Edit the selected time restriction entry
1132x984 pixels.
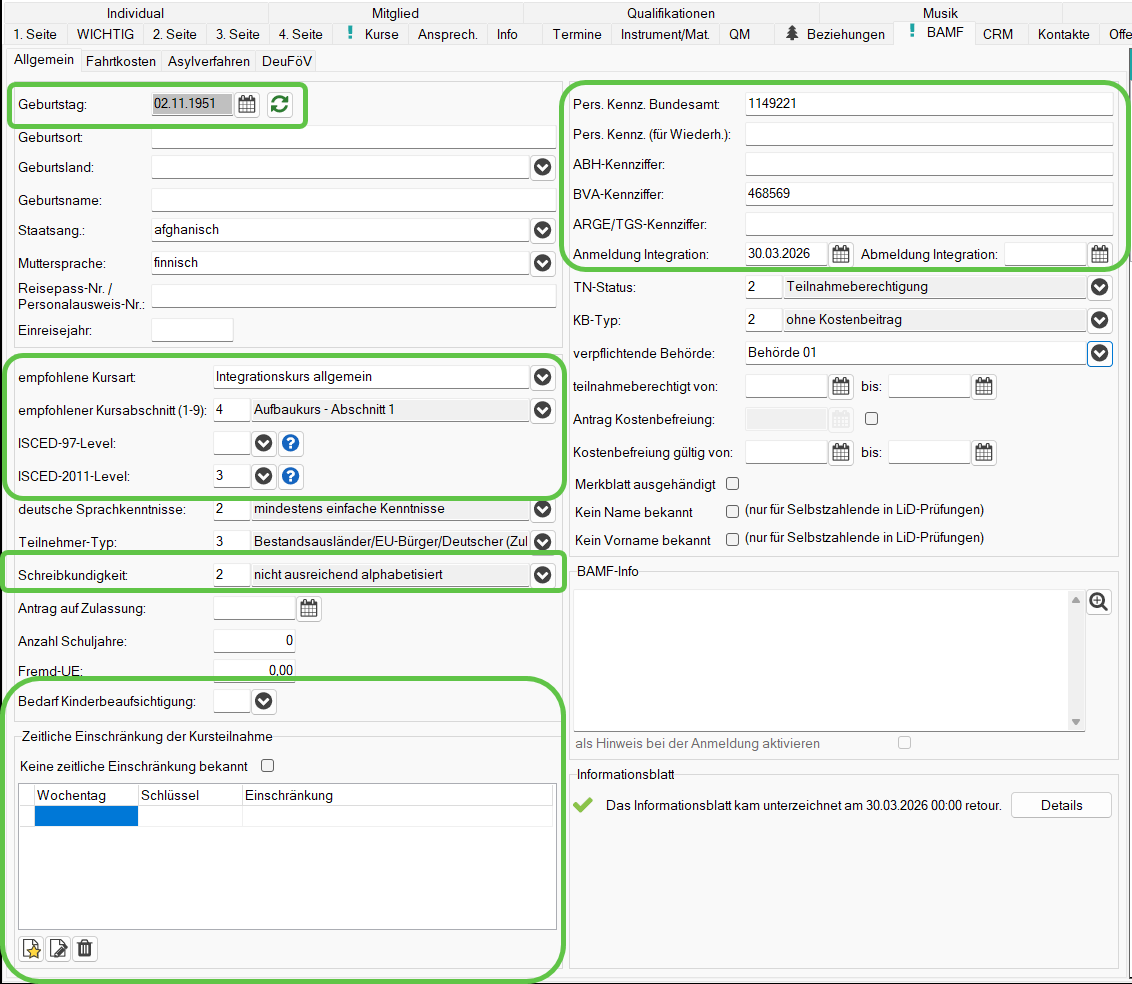[x=58, y=949]
